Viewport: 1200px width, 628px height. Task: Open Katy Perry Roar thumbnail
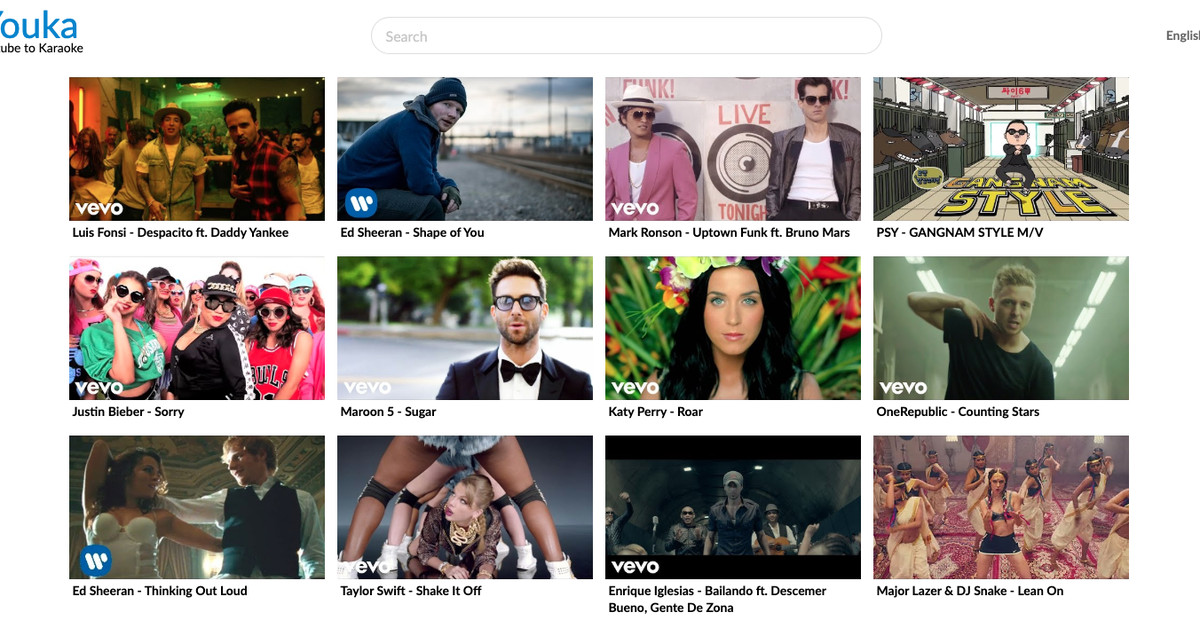pyautogui.click(x=733, y=328)
